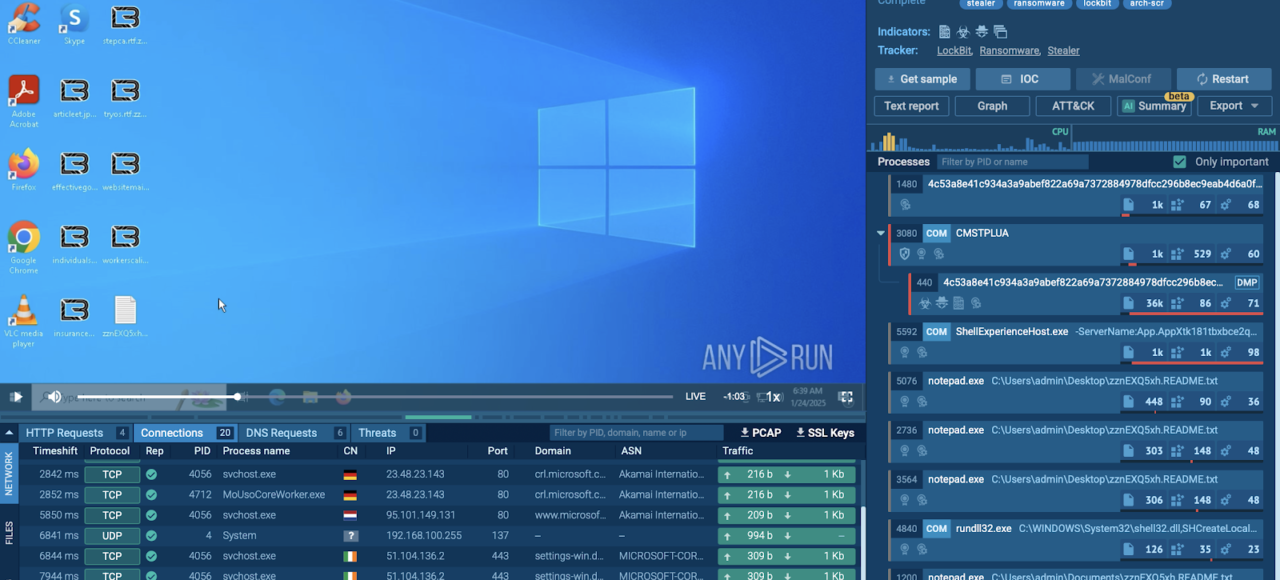Switch to the Connections tab

(184, 433)
